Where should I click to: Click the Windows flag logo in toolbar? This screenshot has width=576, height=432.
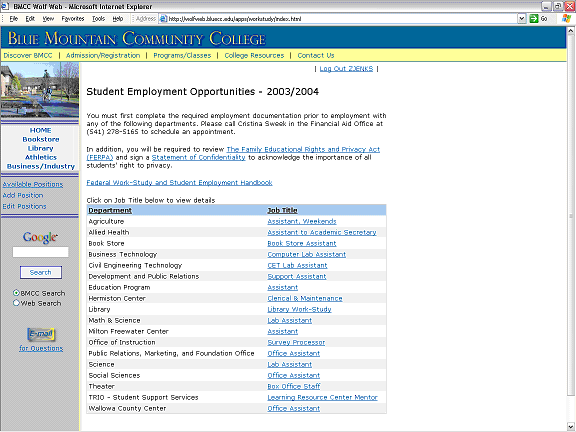coord(566,18)
